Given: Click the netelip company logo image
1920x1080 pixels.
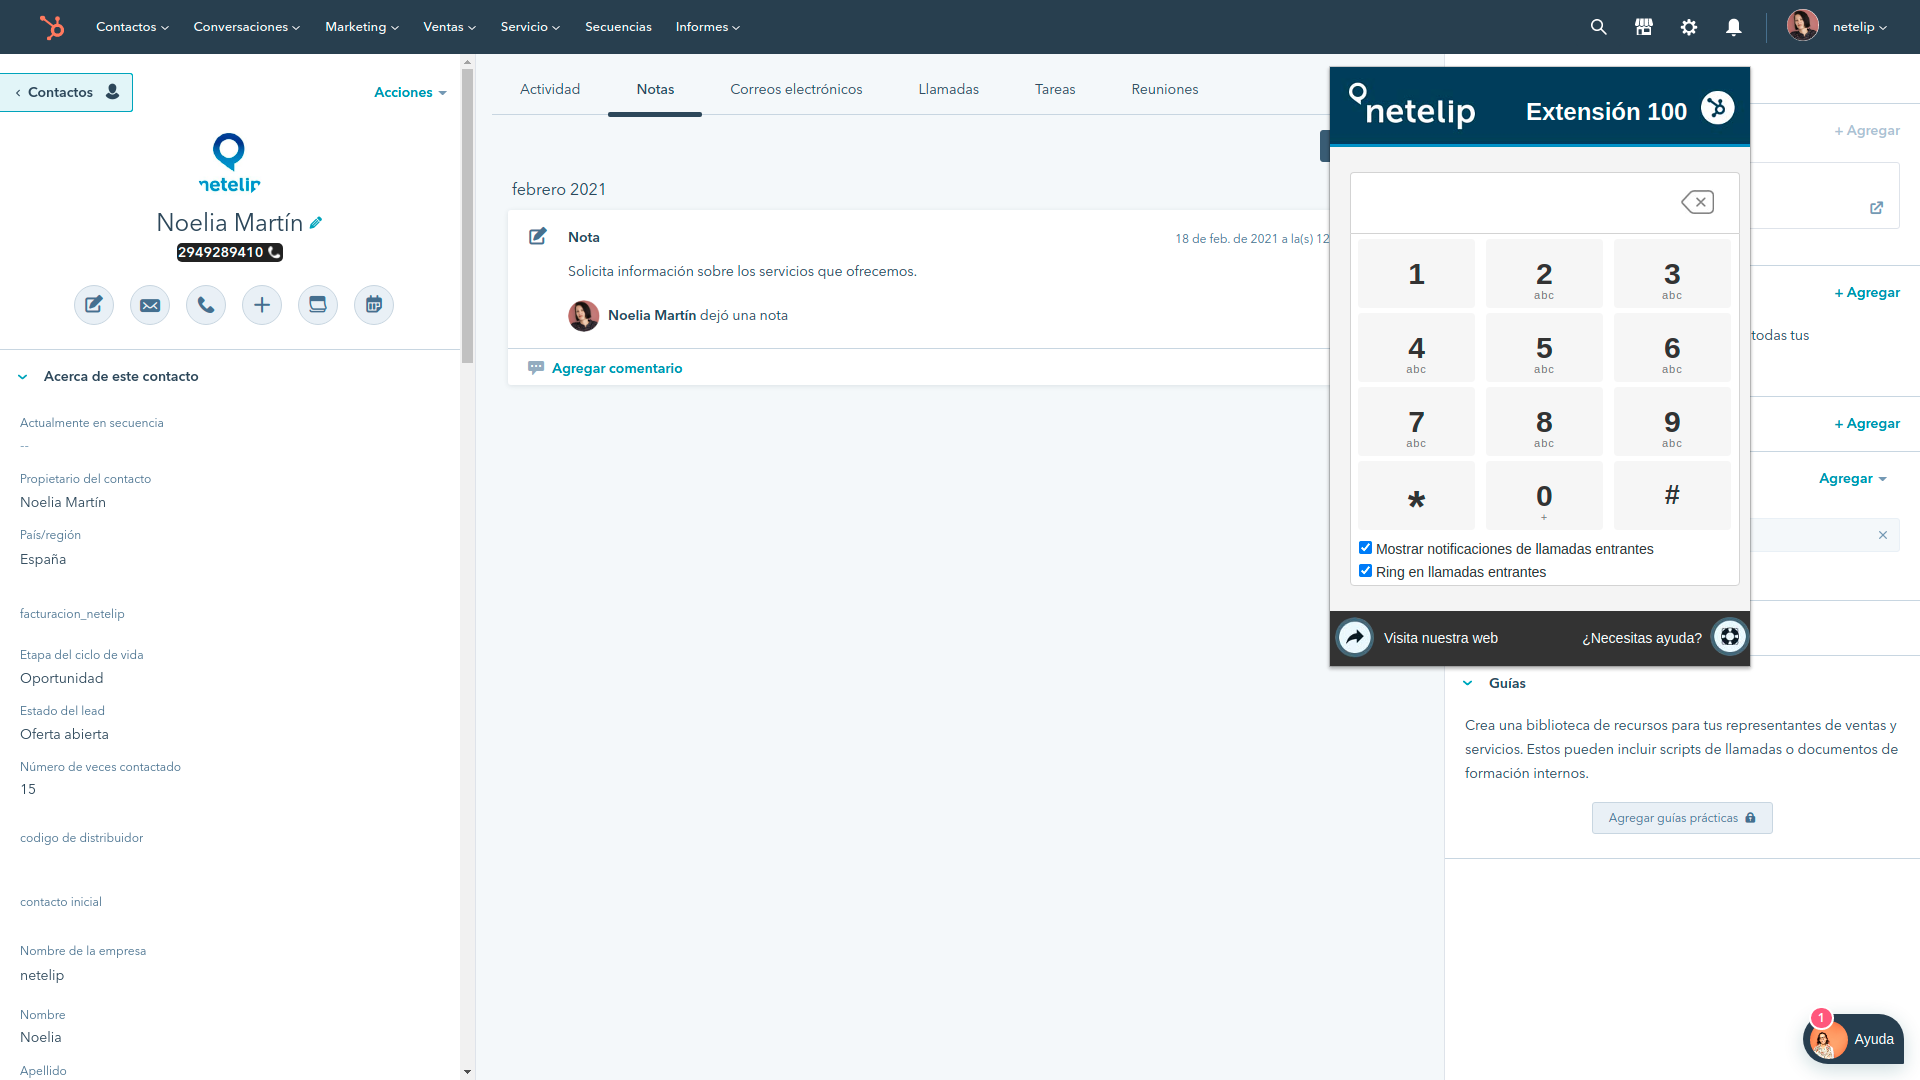Looking at the screenshot, I should (x=229, y=163).
